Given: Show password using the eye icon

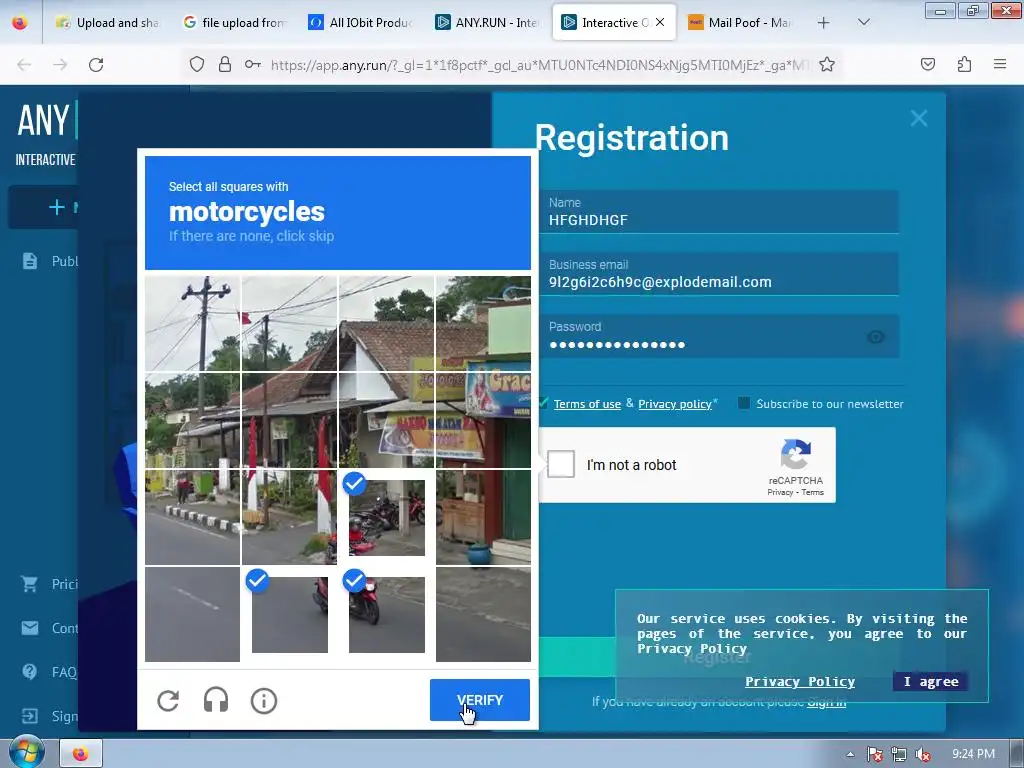Looking at the screenshot, I should (876, 337).
